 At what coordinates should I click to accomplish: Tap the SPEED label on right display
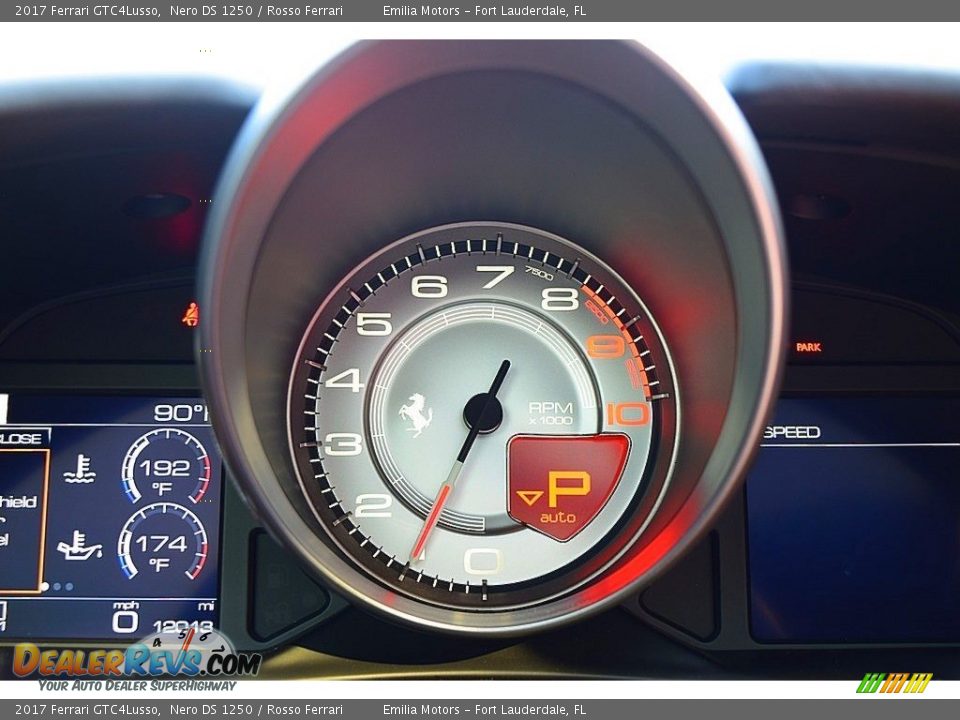point(792,432)
